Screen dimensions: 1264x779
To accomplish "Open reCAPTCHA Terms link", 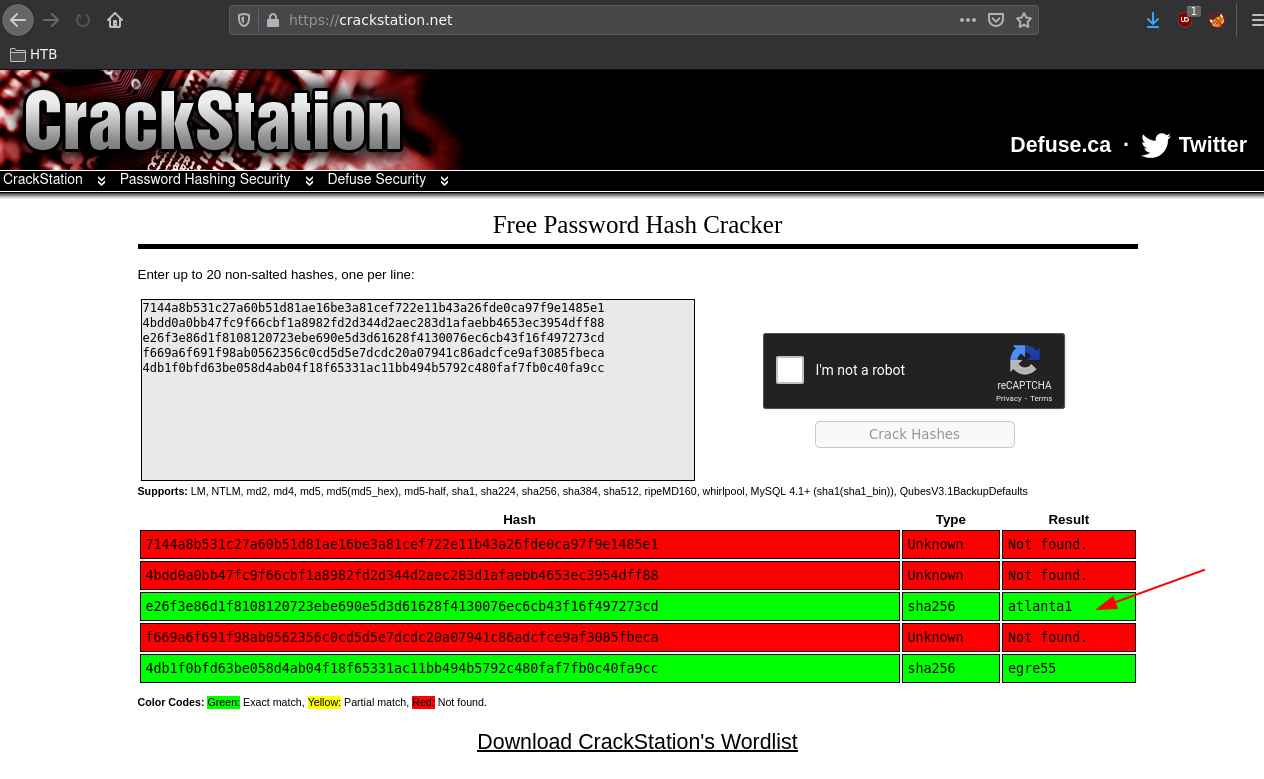I will pos(1041,398).
